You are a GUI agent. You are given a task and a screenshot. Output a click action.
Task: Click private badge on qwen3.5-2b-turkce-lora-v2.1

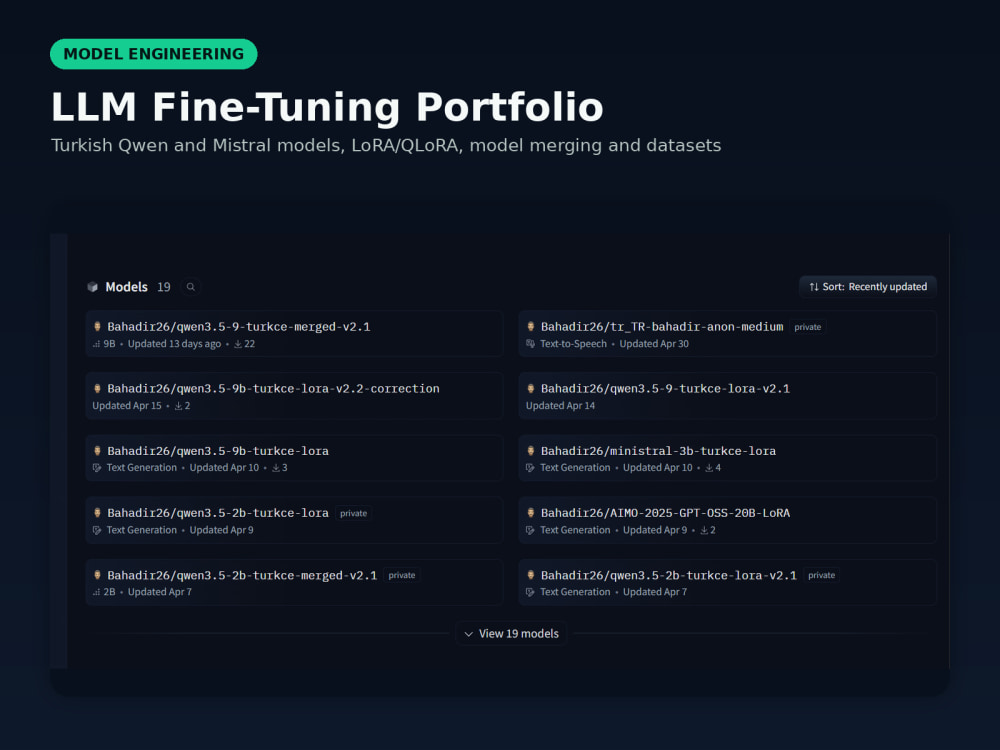click(x=821, y=575)
